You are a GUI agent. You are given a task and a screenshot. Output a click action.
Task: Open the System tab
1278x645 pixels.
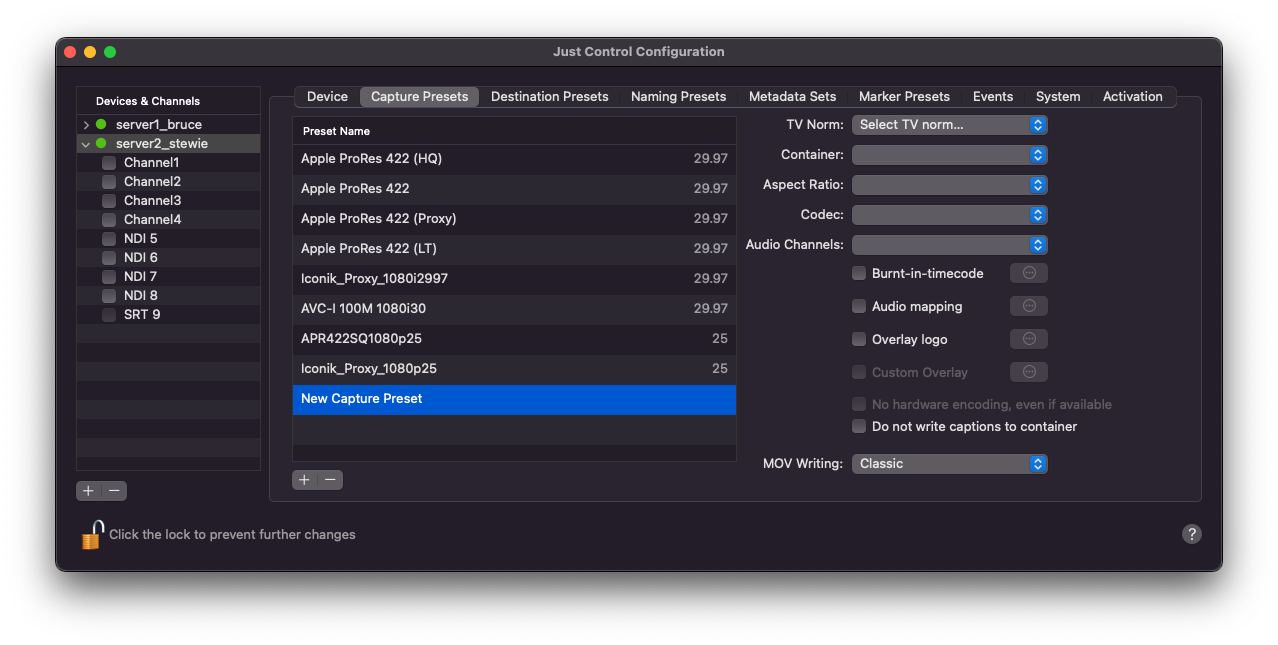(1058, 97)
